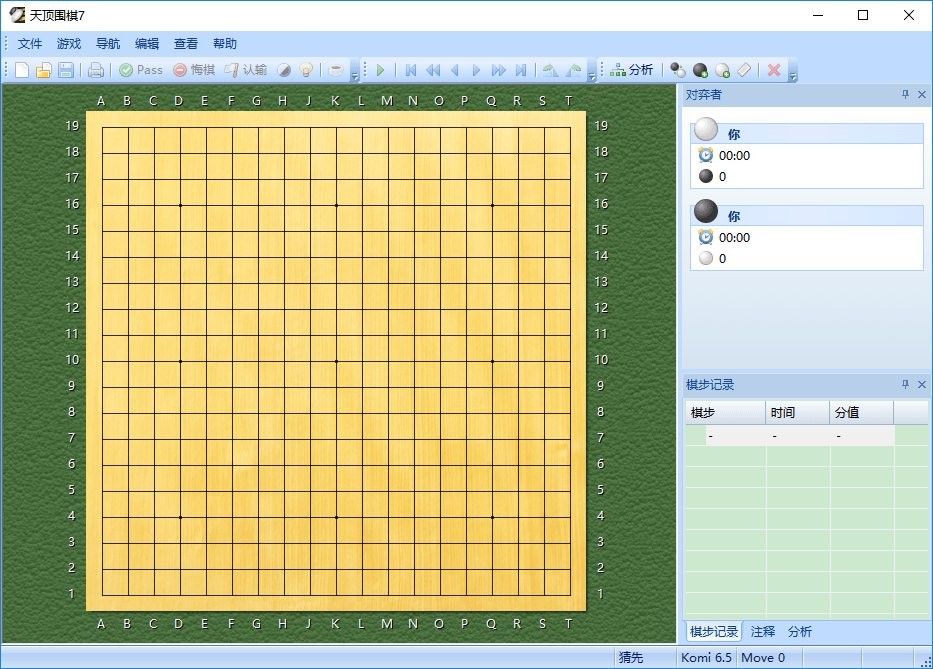
Task: Click the hint lamp icon
Action: pos(305,70)
